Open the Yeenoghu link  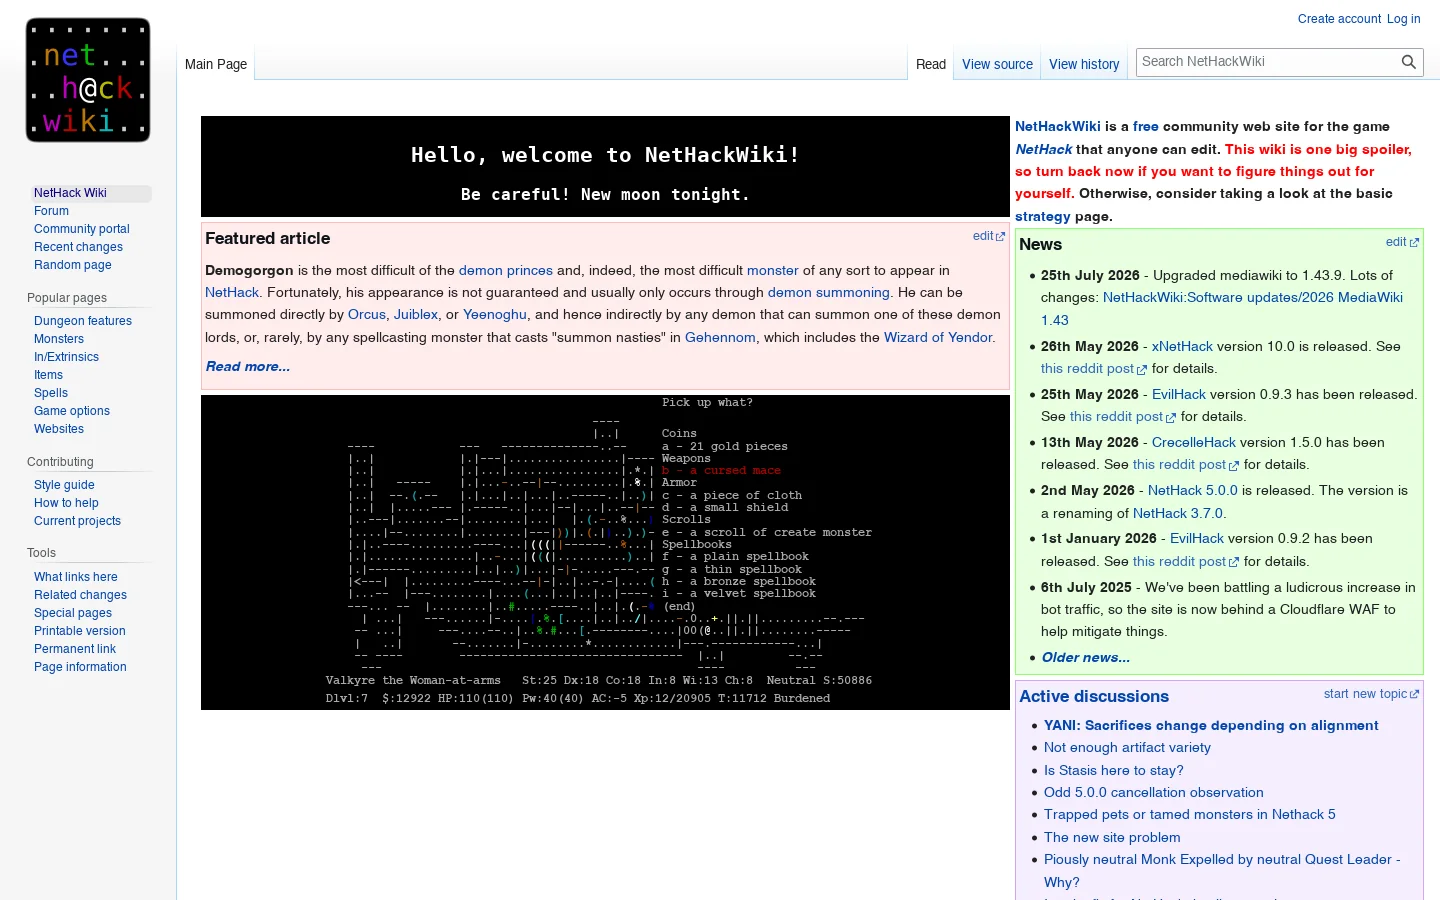click(x=495, y=314)
